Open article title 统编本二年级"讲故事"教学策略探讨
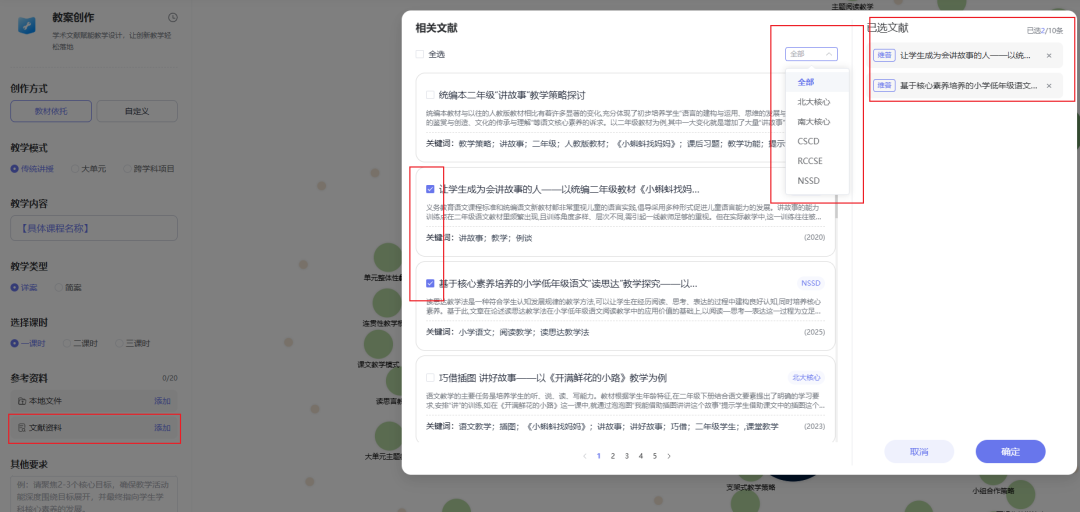Viewport: 1080px width, 512px height. [512, 94]
